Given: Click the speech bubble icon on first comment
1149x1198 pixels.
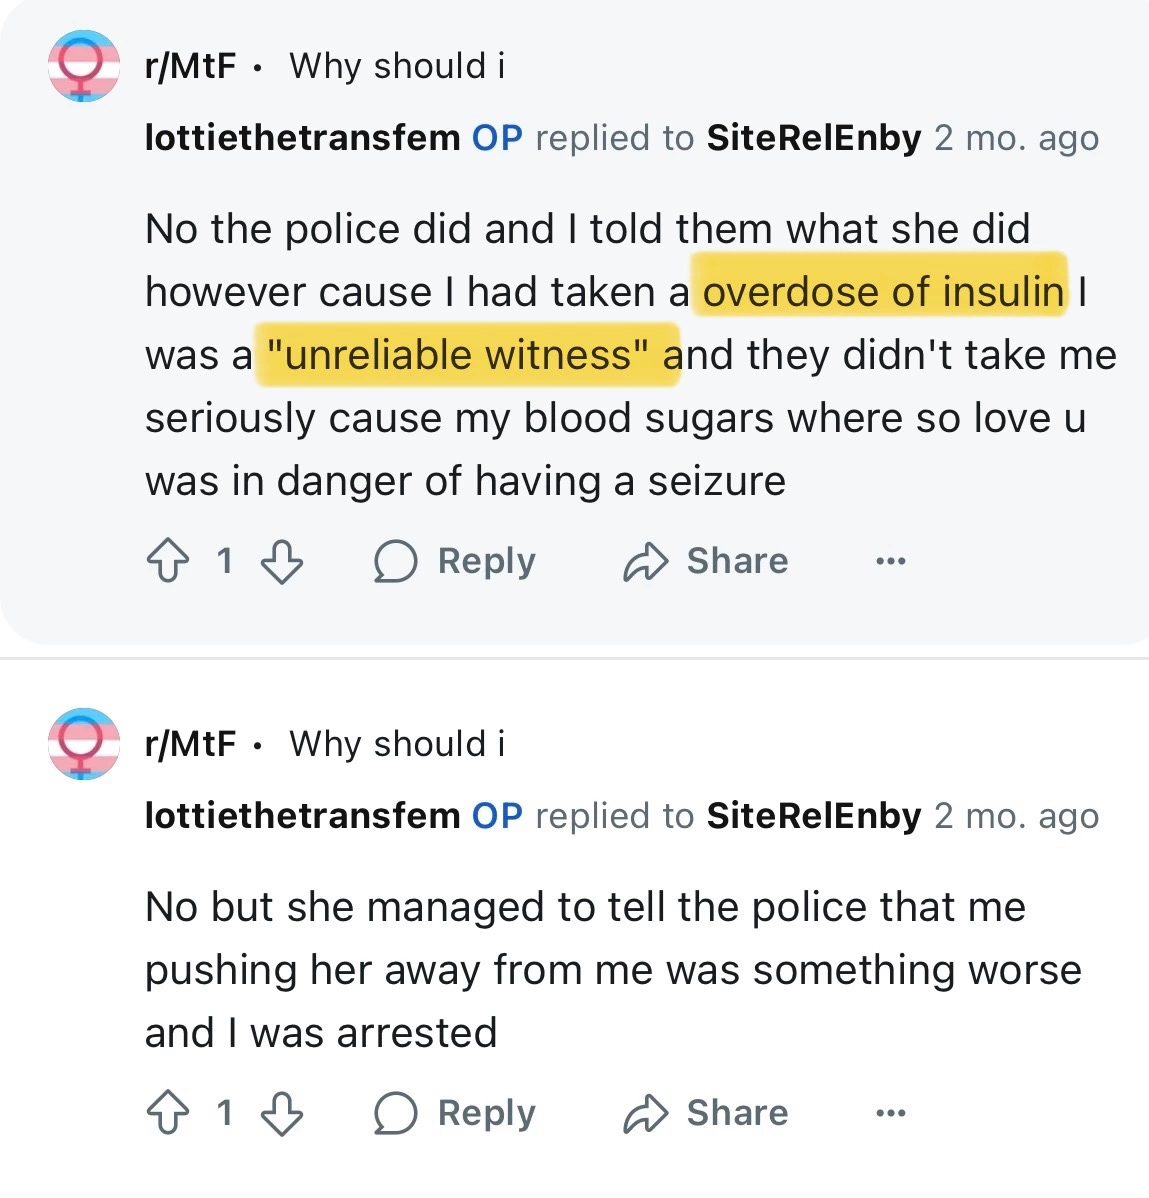Looking at the screenshot, I should (395, 561).
